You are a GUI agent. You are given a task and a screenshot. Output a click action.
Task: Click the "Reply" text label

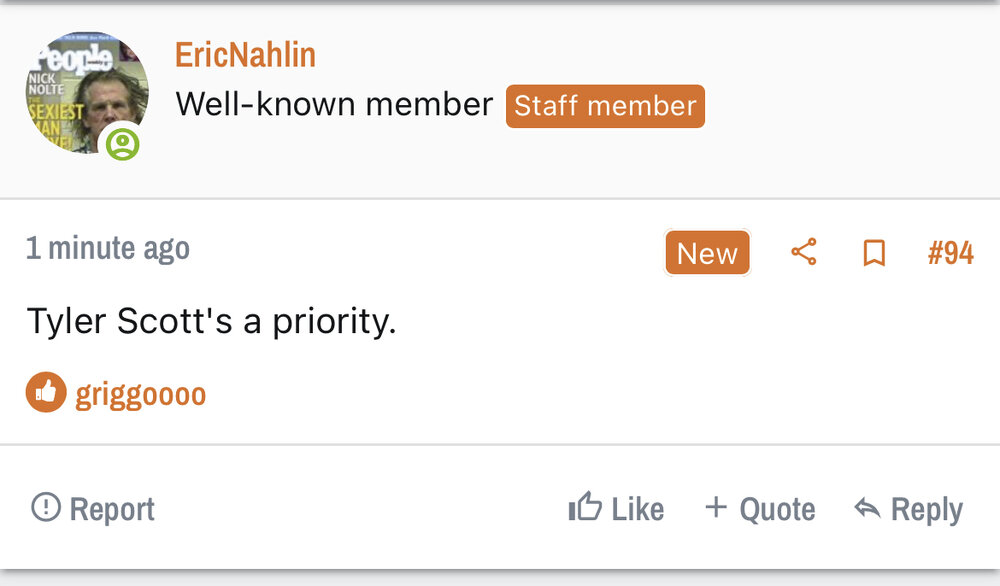(926, 509)
